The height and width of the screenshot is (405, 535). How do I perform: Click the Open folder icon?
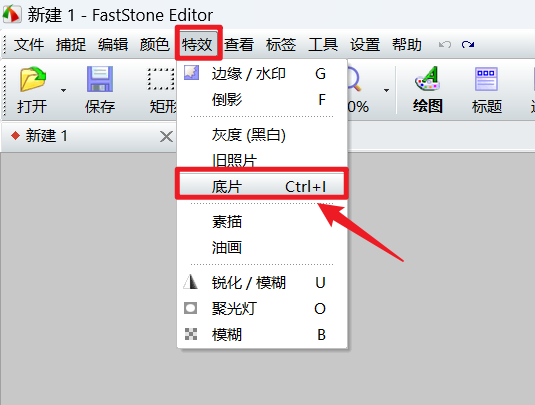tap(33, 79)
